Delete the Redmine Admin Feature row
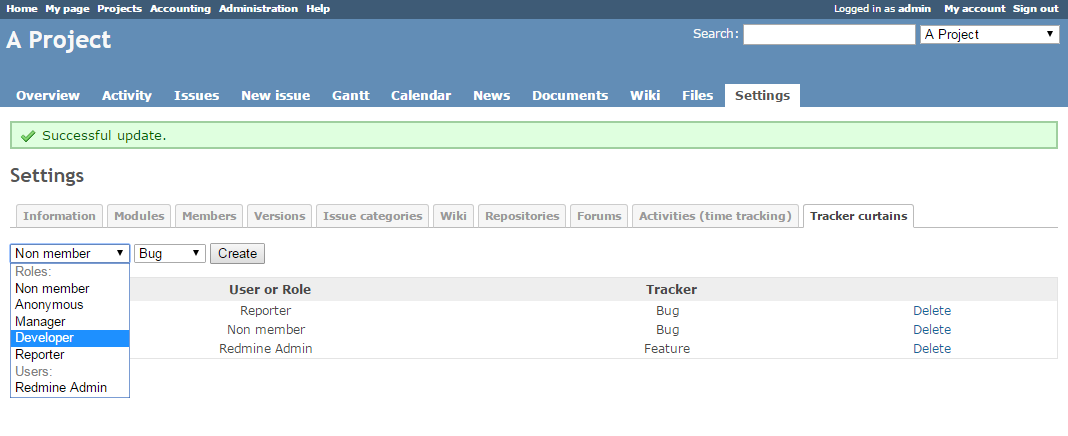 click(931, 349)
